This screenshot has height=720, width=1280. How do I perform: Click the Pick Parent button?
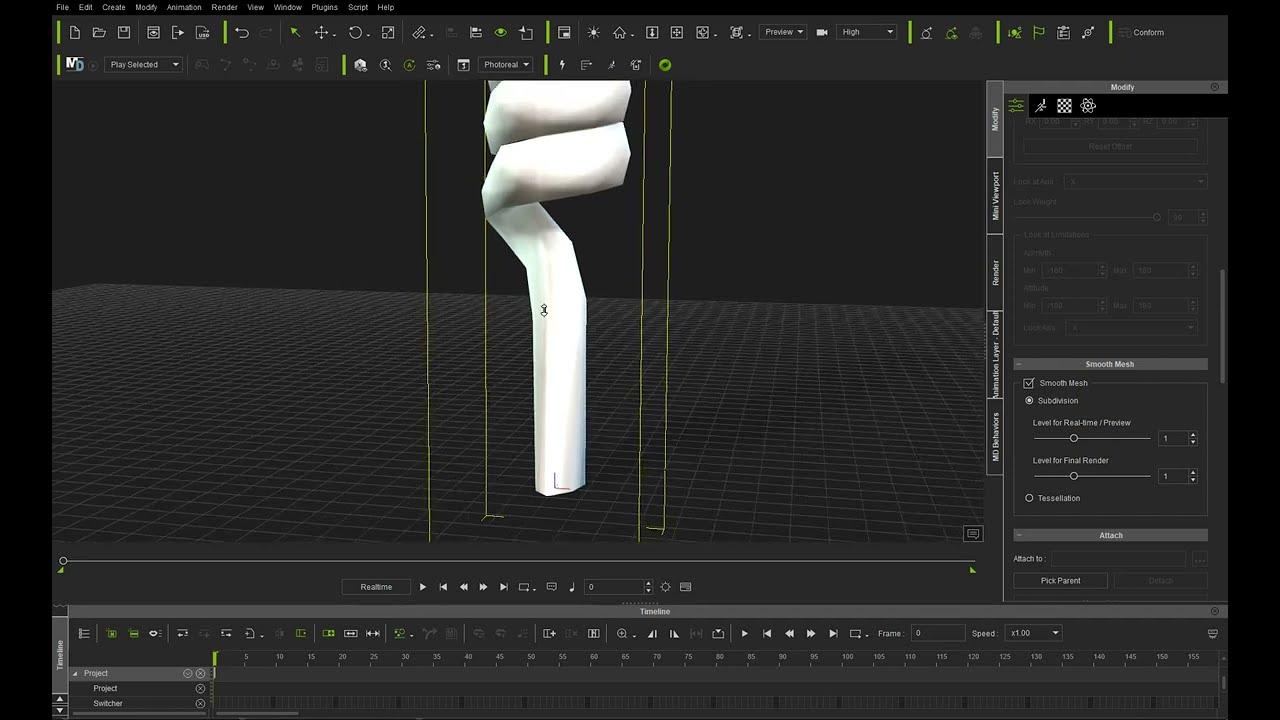click(1060, 580)
